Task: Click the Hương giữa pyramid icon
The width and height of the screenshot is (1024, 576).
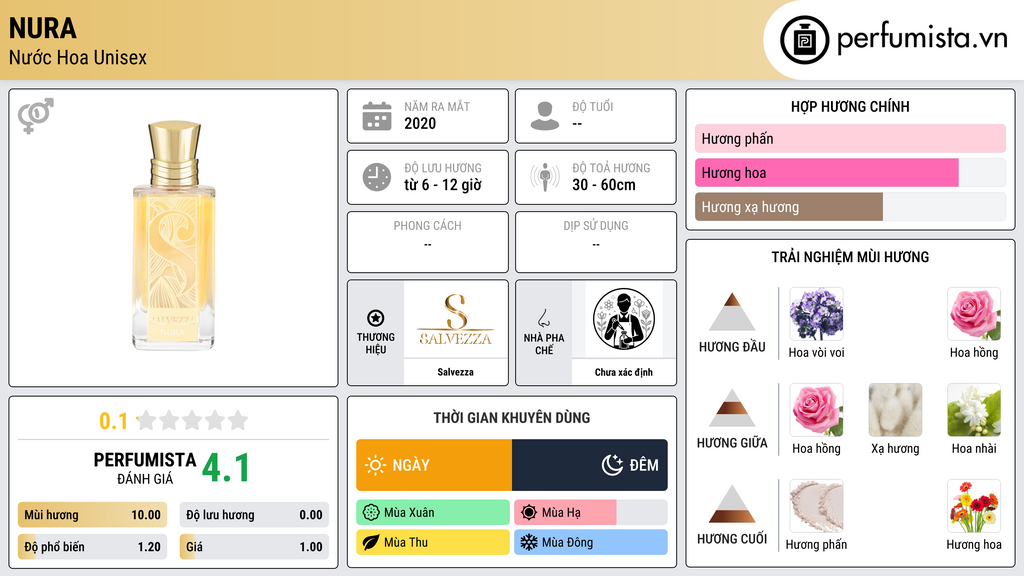Action: pos(732,408)
